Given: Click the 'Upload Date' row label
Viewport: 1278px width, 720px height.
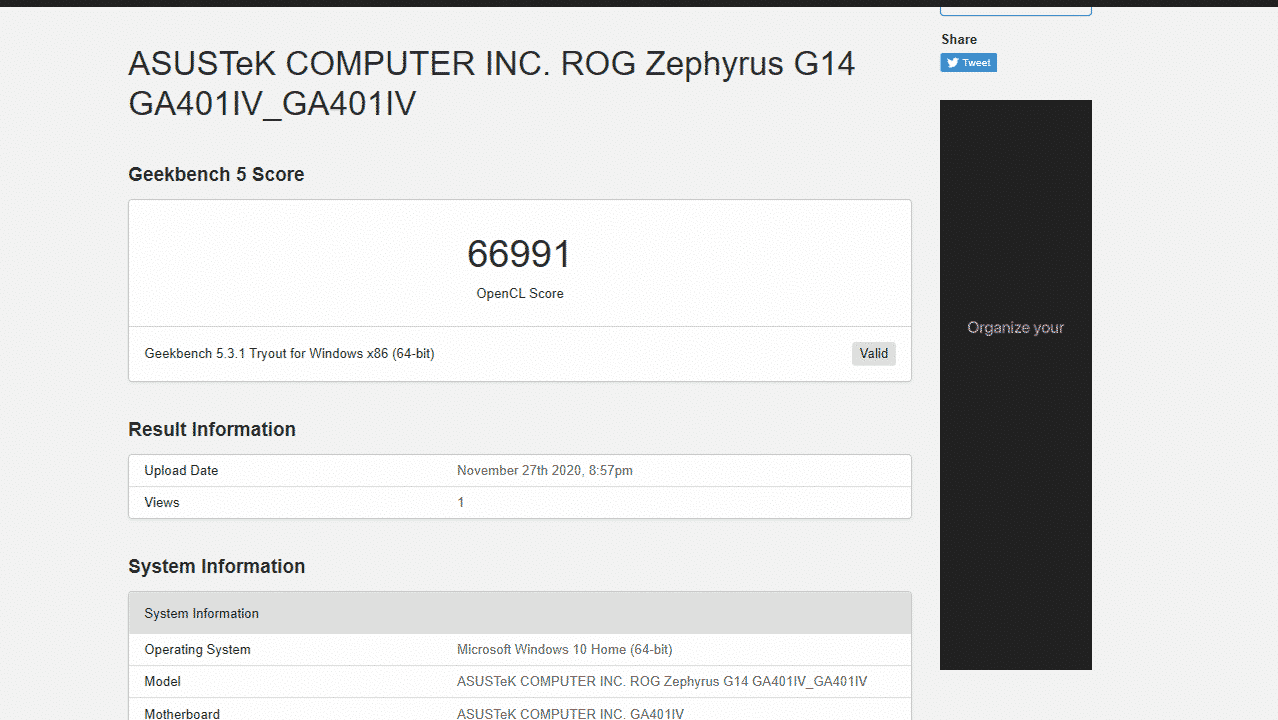Looking at the screenshot, I should [x=181, y=470].
